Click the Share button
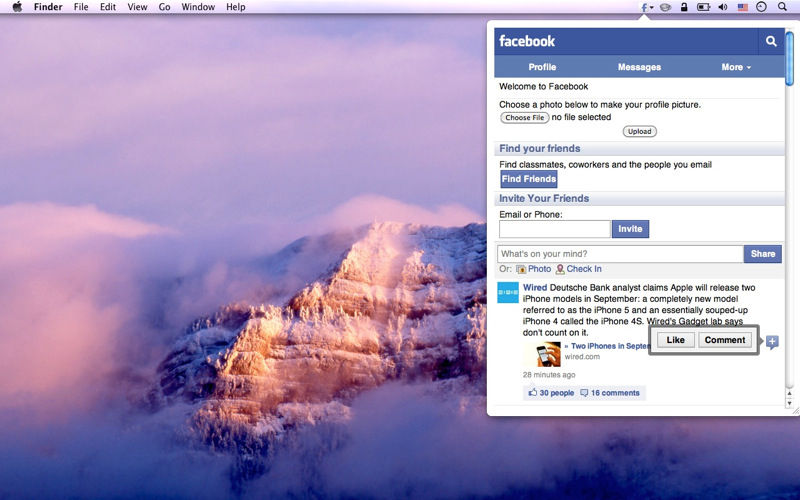Image resolution: width=800 pixels, height=500 pixels. coord(762,254)
